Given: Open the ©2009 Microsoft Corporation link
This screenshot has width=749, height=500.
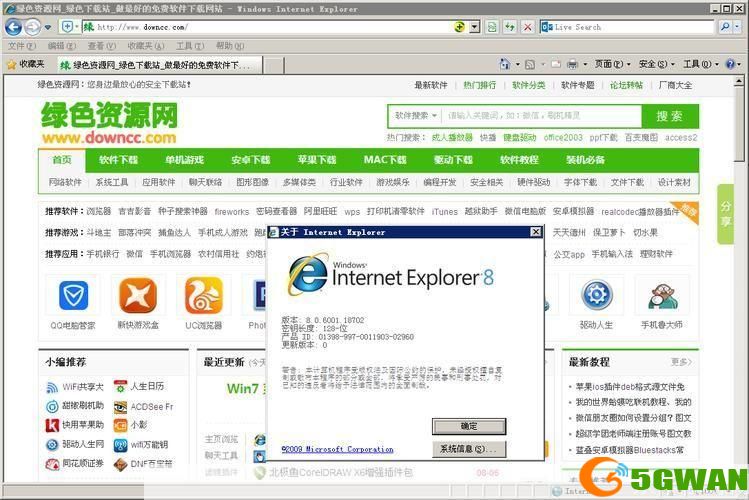Looking at the screenshot, I should 337,449.
